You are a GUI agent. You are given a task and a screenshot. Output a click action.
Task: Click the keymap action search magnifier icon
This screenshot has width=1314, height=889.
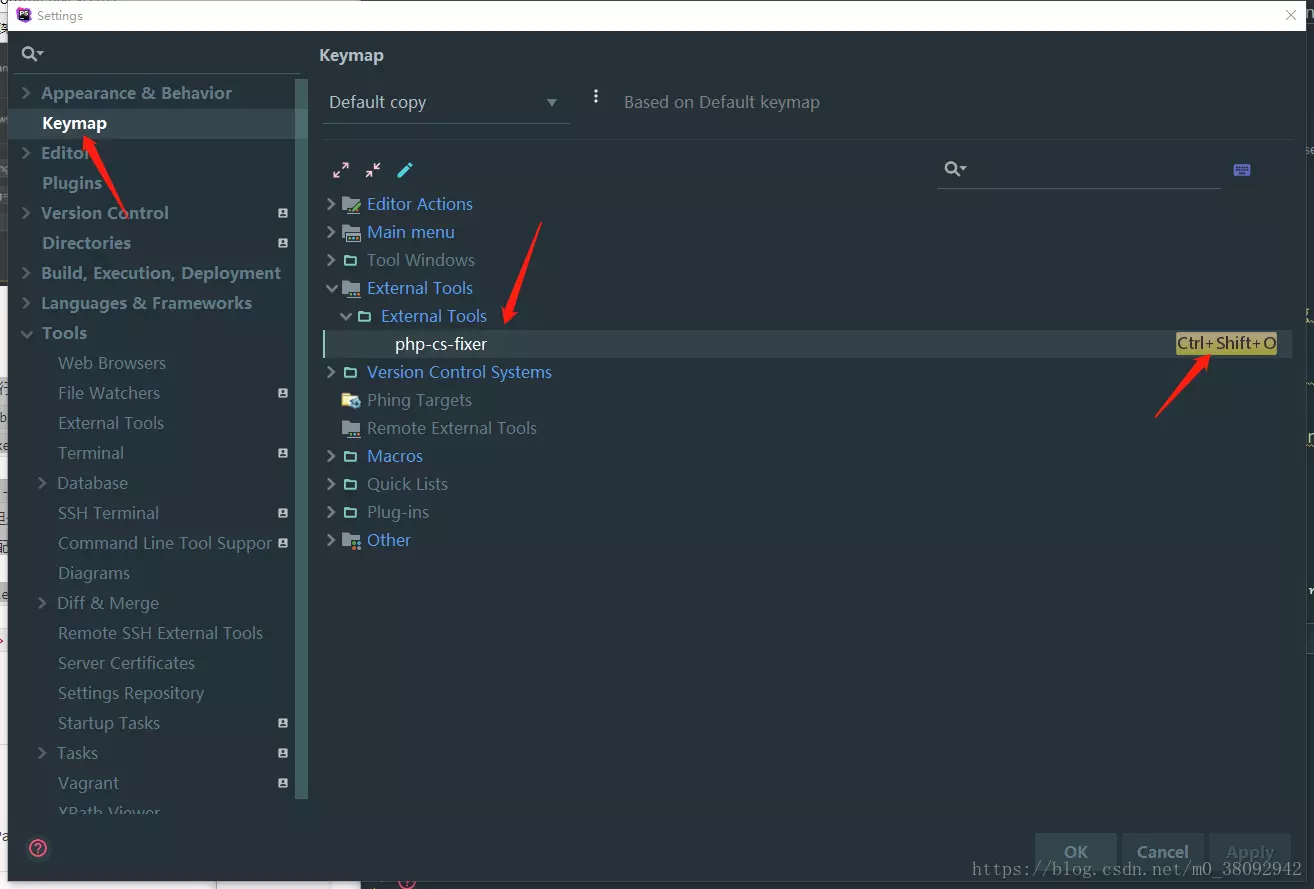point(955,169)
